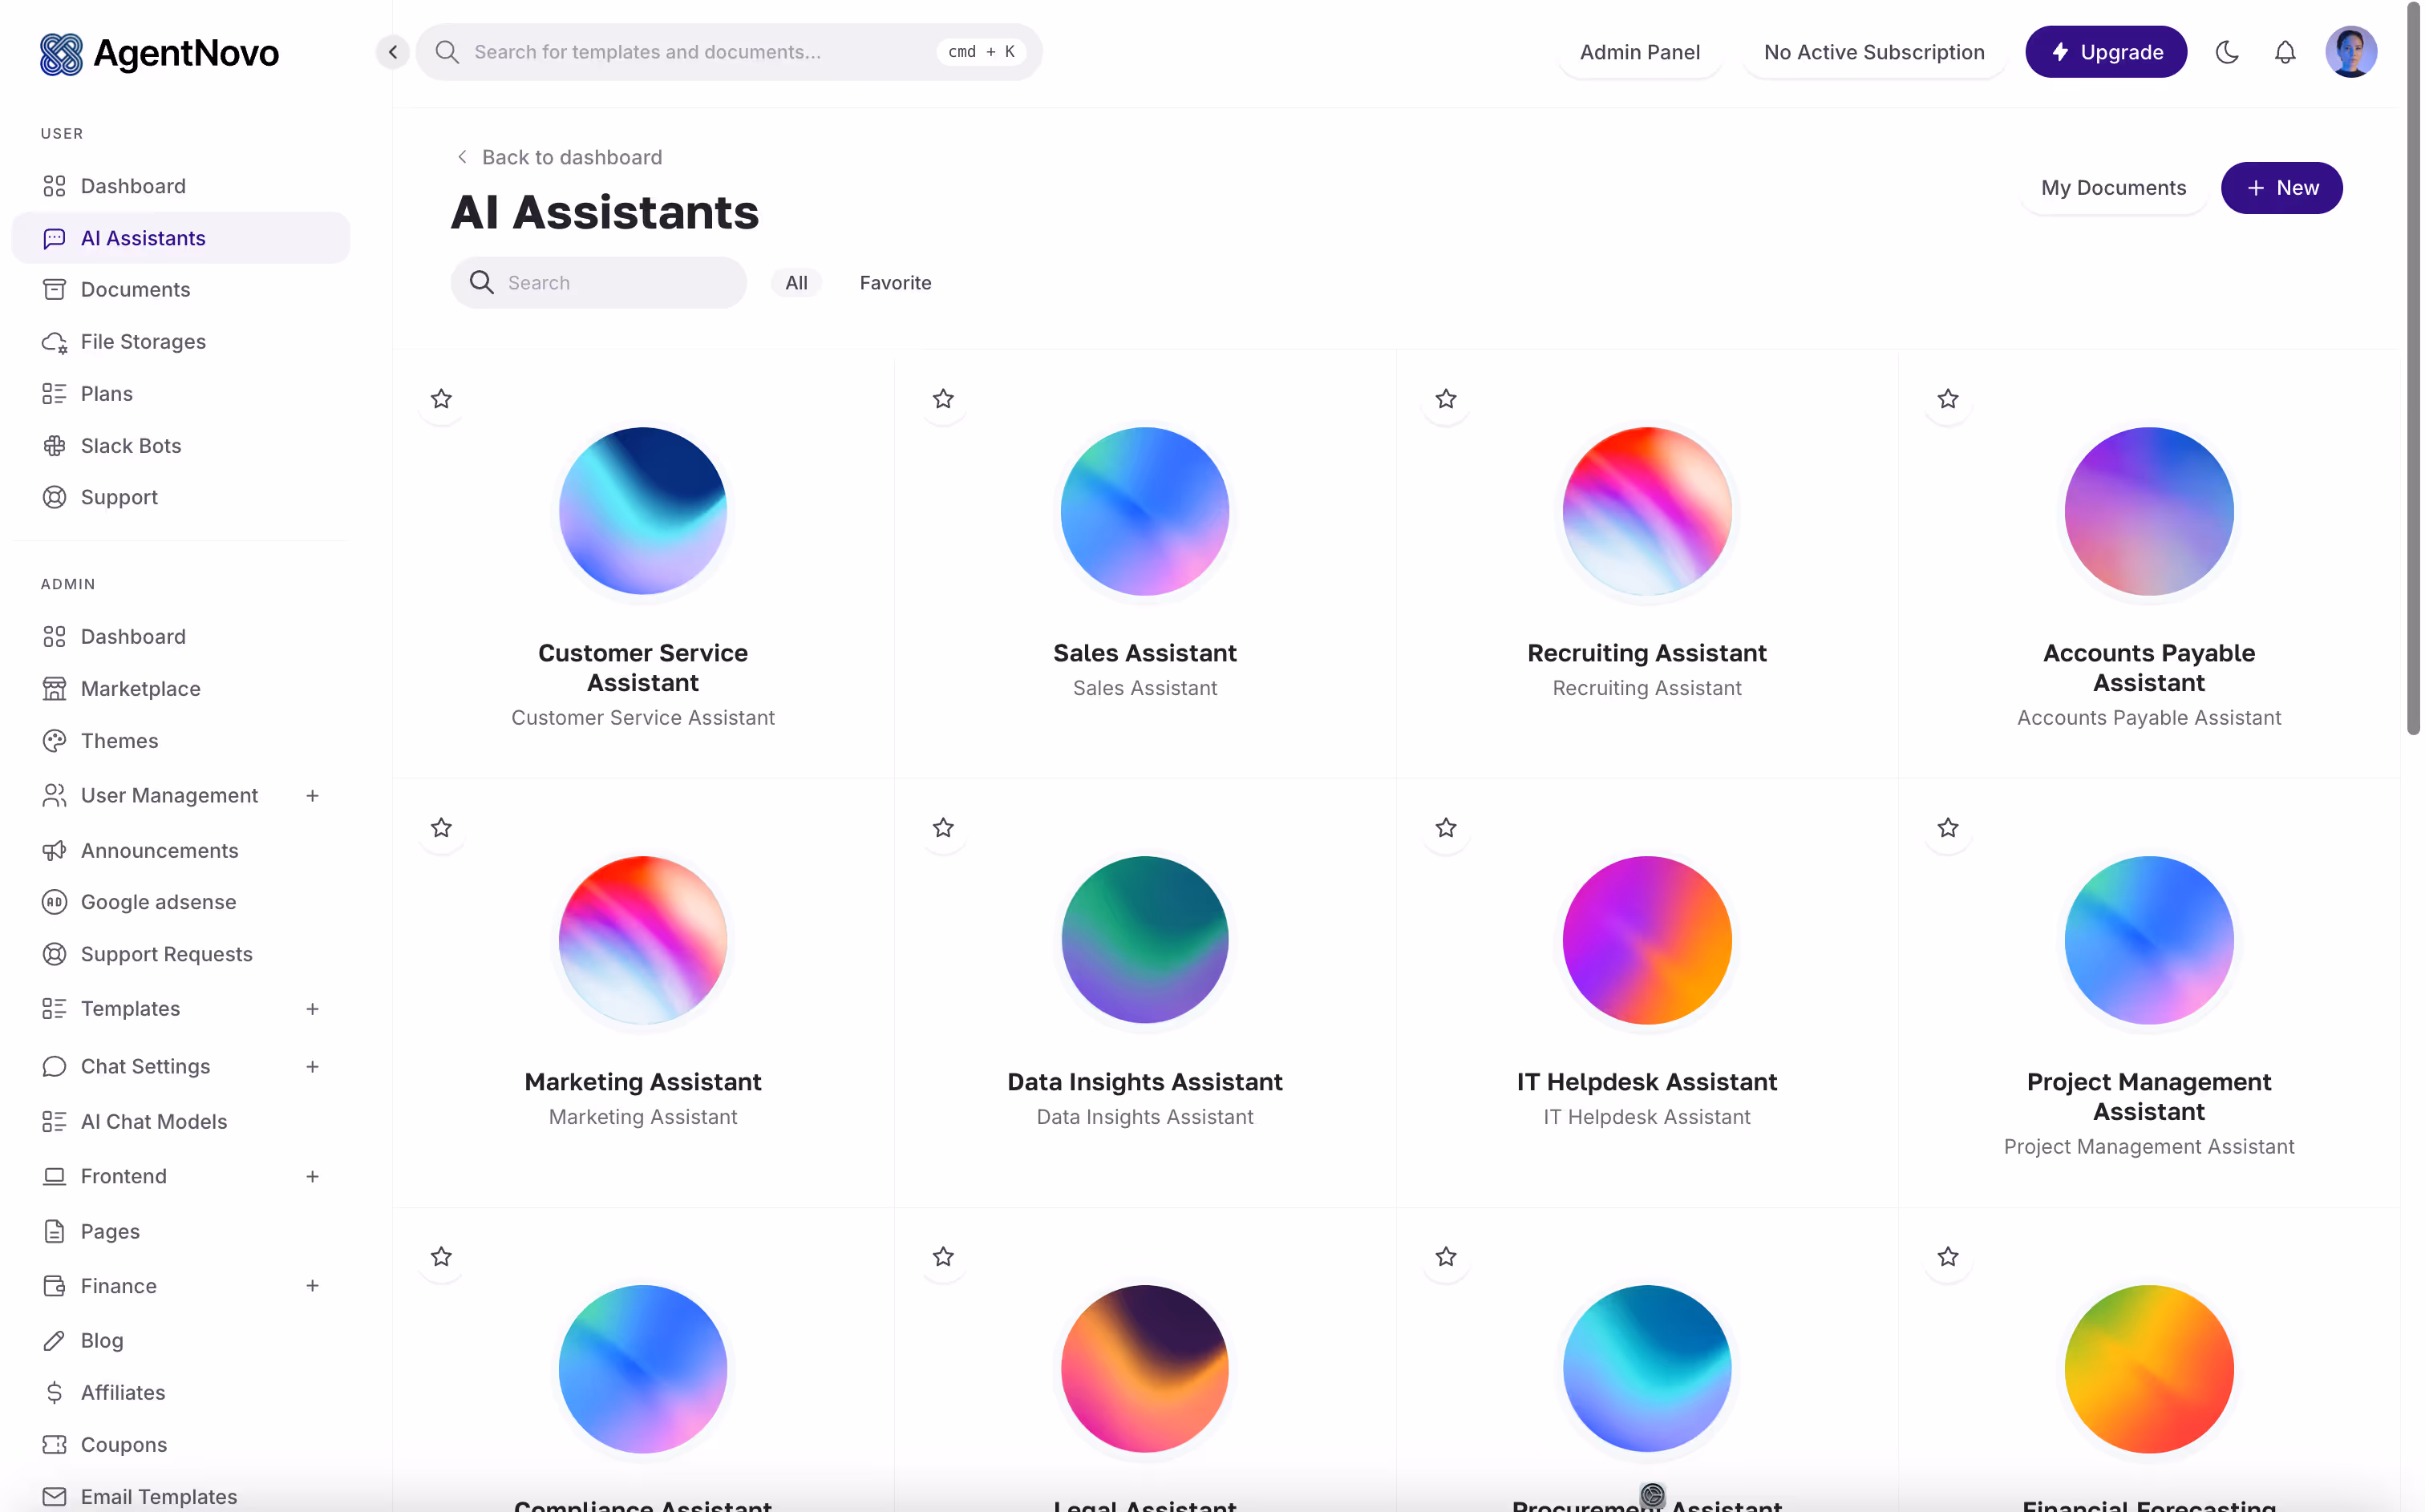Viewport: 2425px width, 1512px height.
Task: Click the Admin Panel button
Action: 1639,52
